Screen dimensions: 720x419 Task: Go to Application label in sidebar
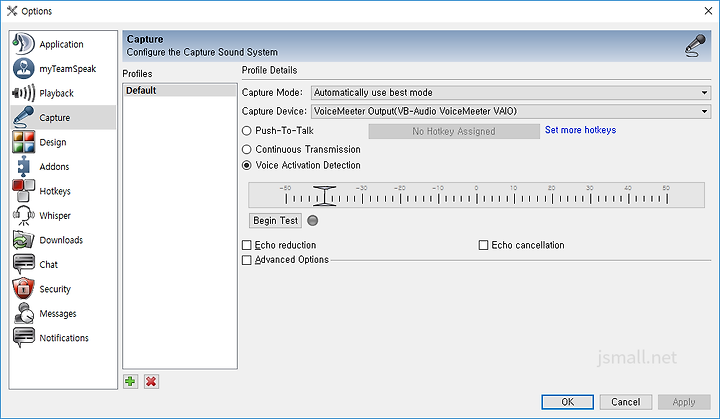point(62,44)
